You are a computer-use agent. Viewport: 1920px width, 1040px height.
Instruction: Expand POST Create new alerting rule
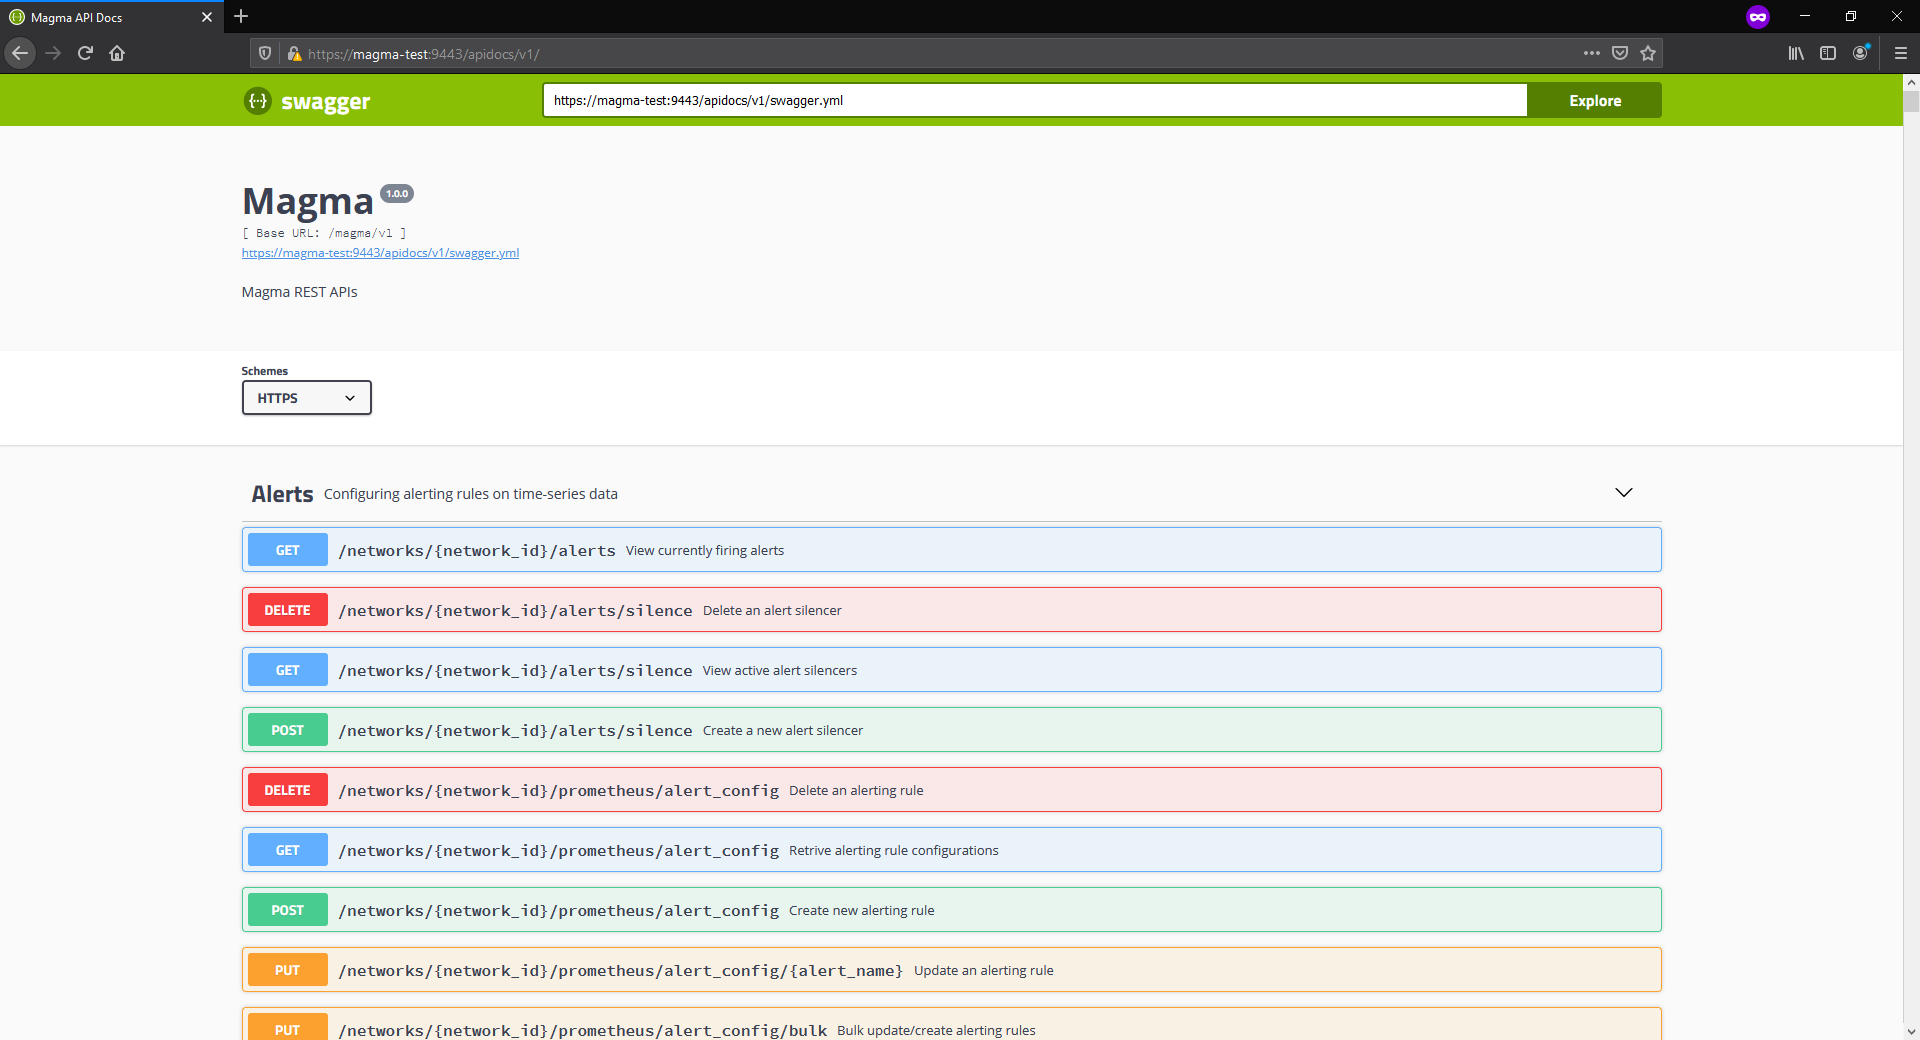[x=951, y=910]
